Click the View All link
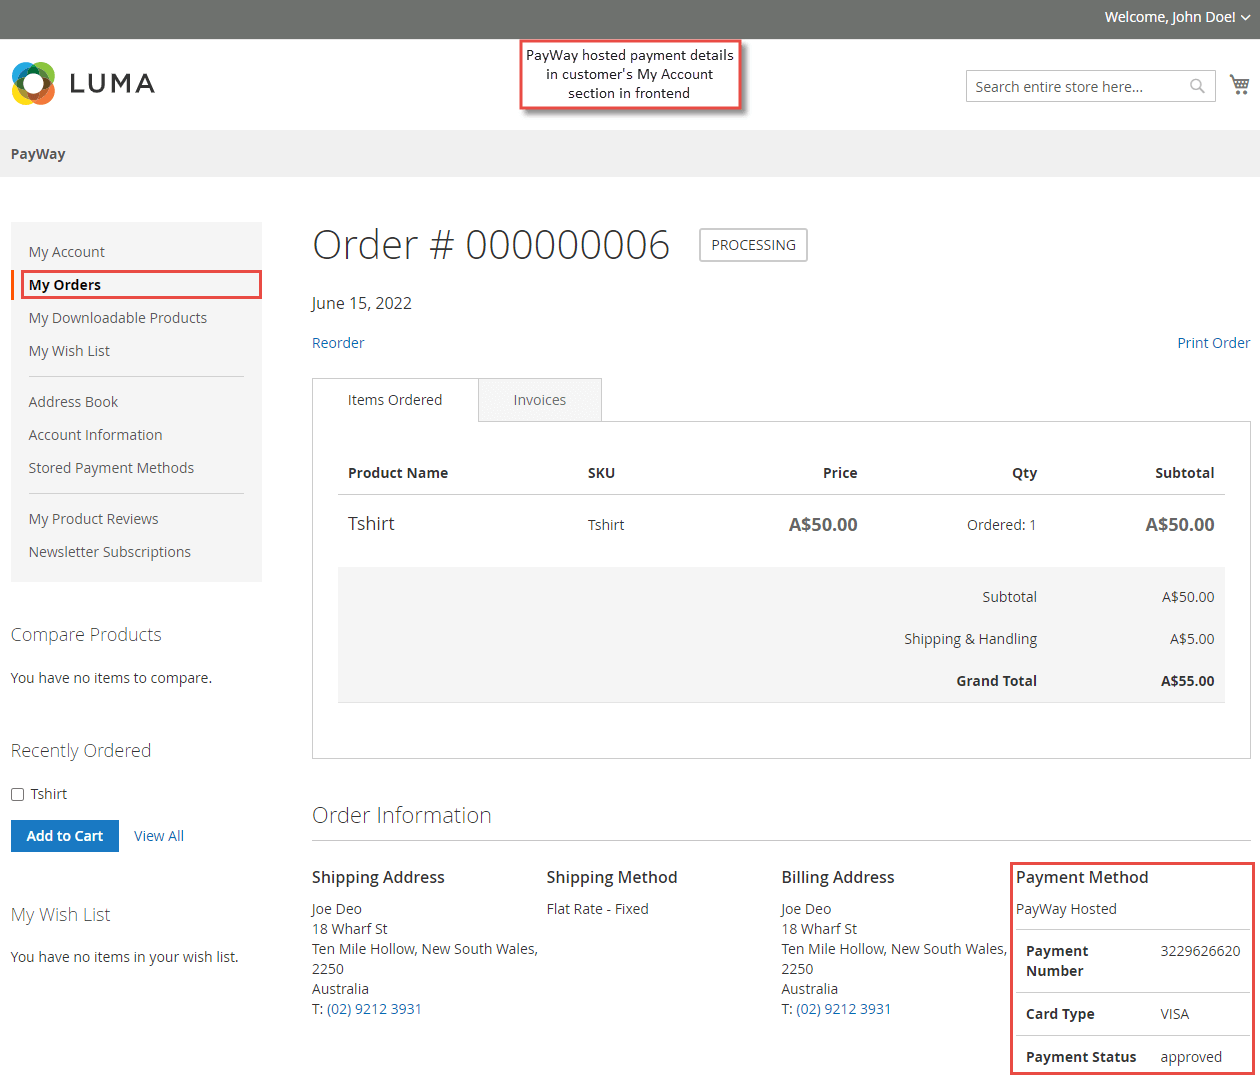 pos(159,836)
